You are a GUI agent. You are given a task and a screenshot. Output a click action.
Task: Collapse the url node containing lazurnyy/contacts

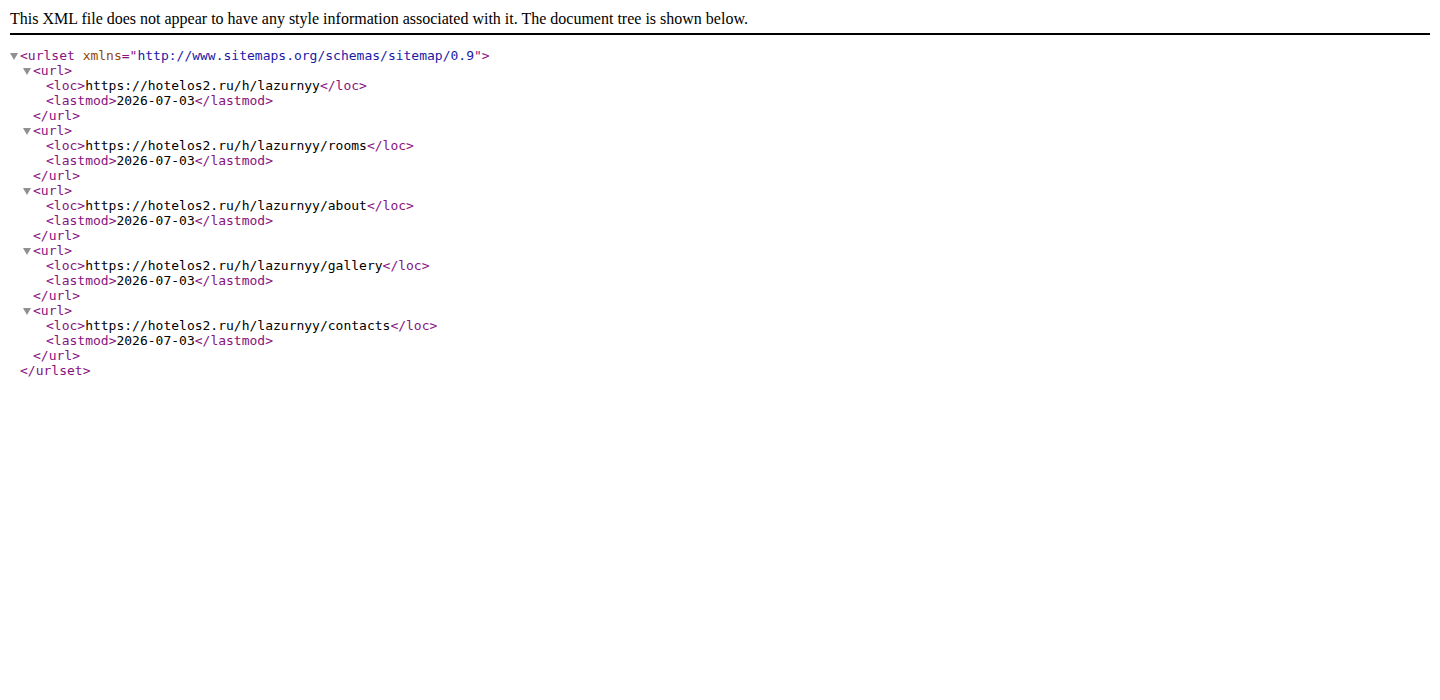coord(27,311)
